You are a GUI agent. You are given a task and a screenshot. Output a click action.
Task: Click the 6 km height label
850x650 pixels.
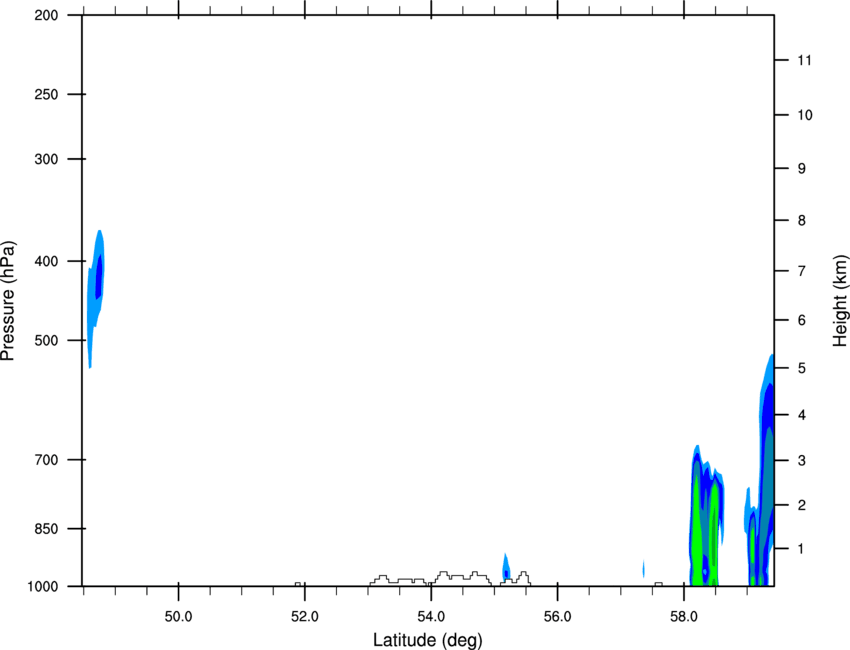[802, 320]
